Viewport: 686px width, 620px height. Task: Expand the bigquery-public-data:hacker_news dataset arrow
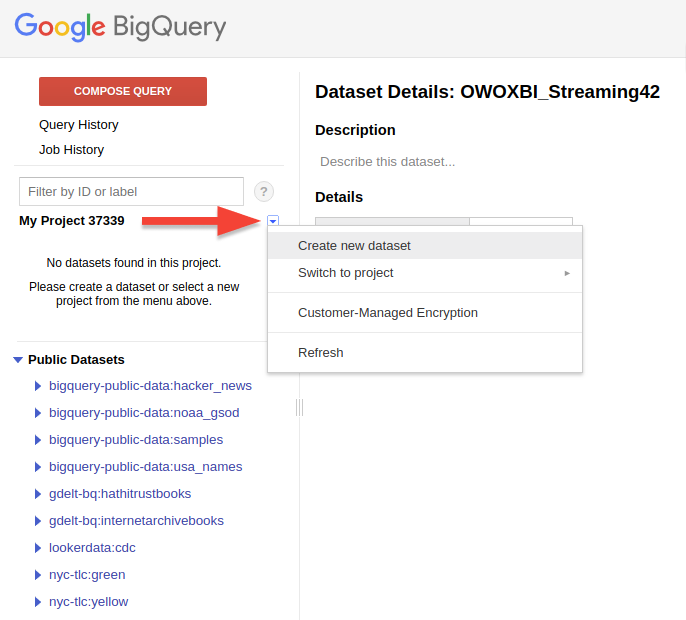tap(38, 386)
